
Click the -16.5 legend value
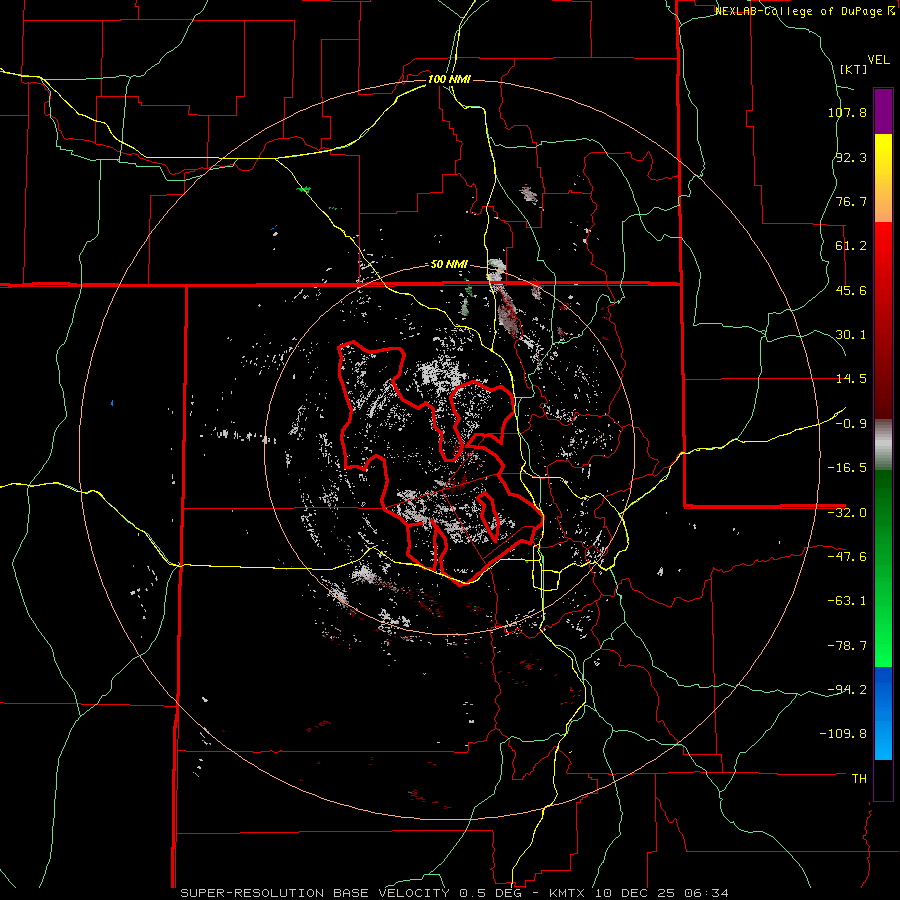[847, 468]
